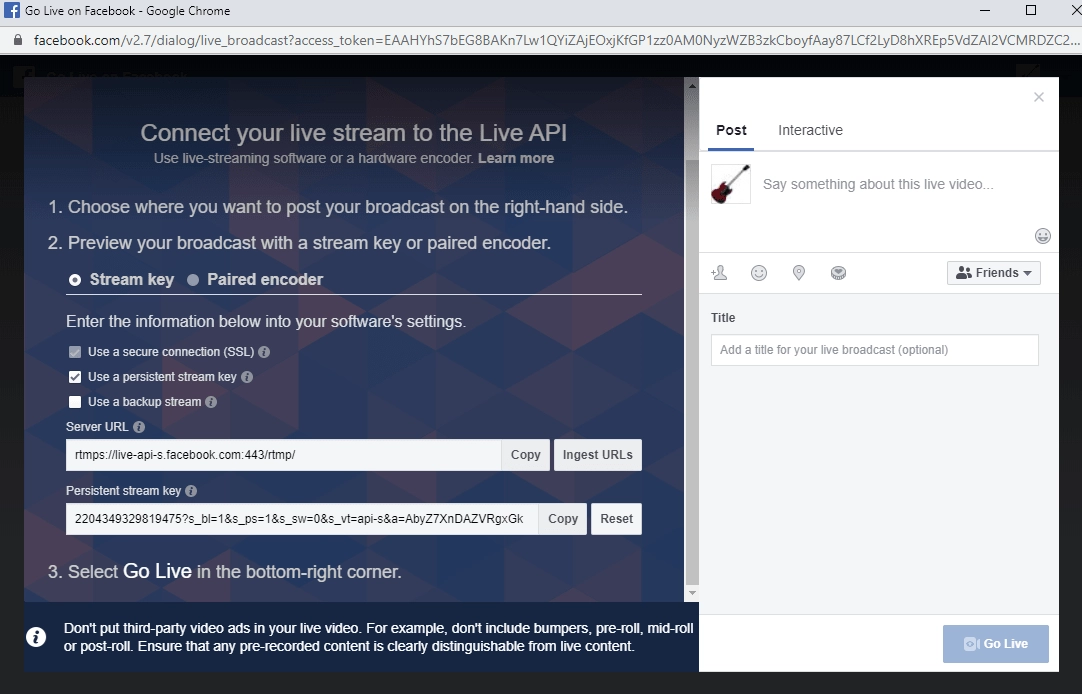Copy the persistent stream key

pyautogui.click(x=562, y=519)
